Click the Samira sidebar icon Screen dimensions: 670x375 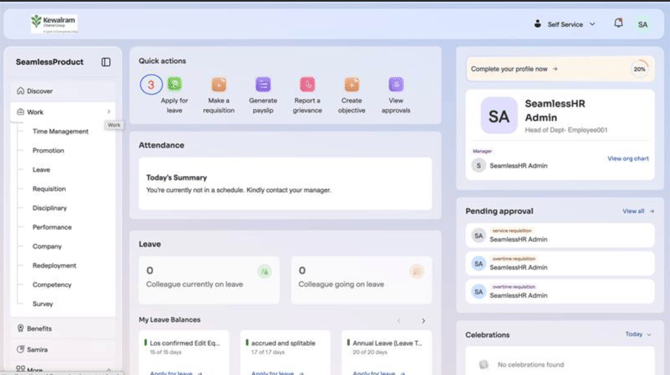(20, 349)
